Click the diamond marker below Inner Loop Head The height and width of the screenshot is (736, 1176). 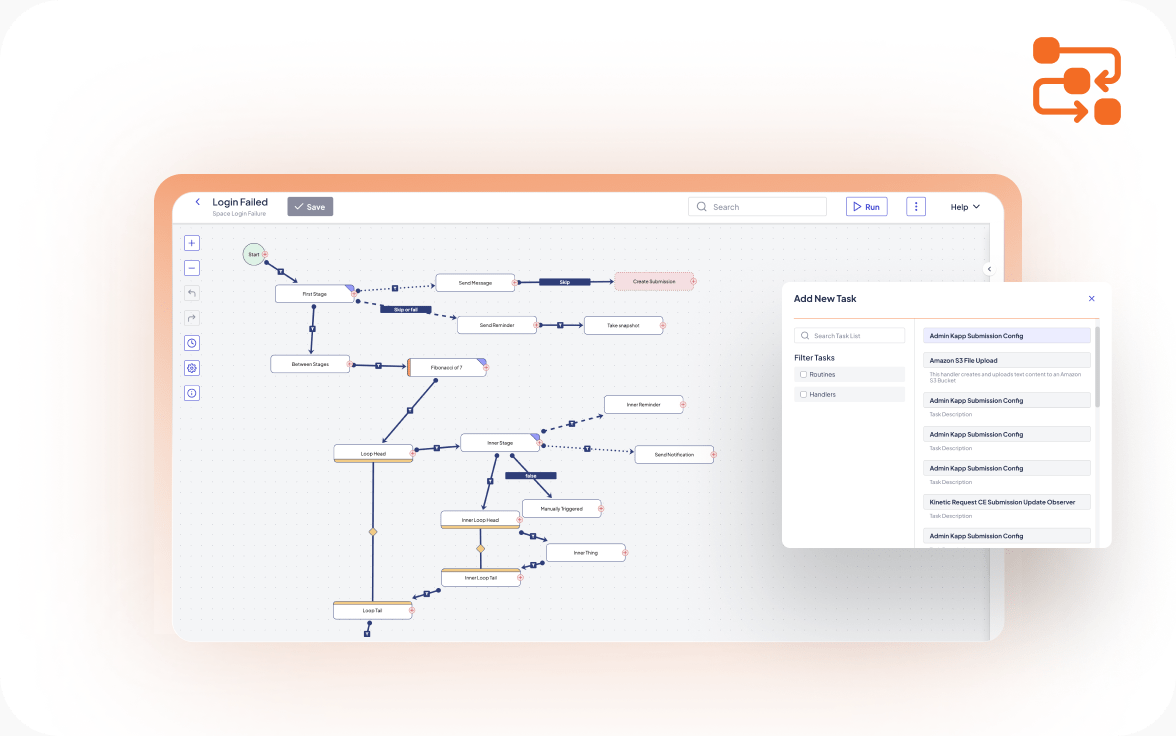[481, 548]
